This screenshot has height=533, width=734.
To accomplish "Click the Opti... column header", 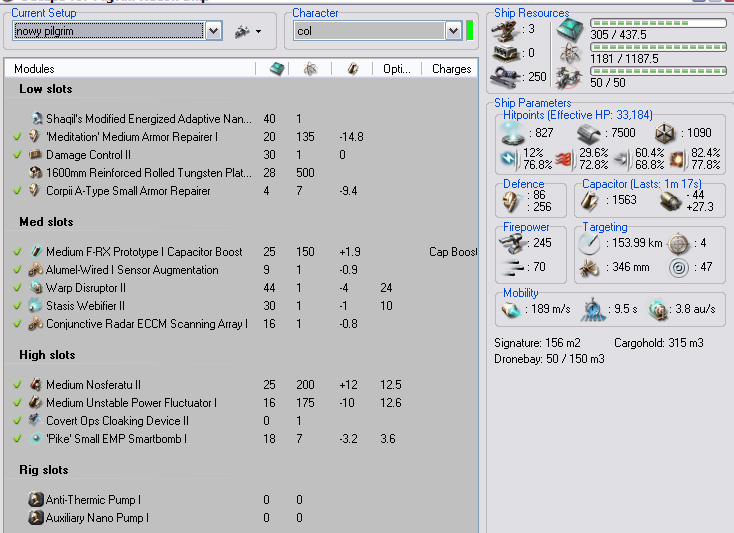I will [396, 69].
